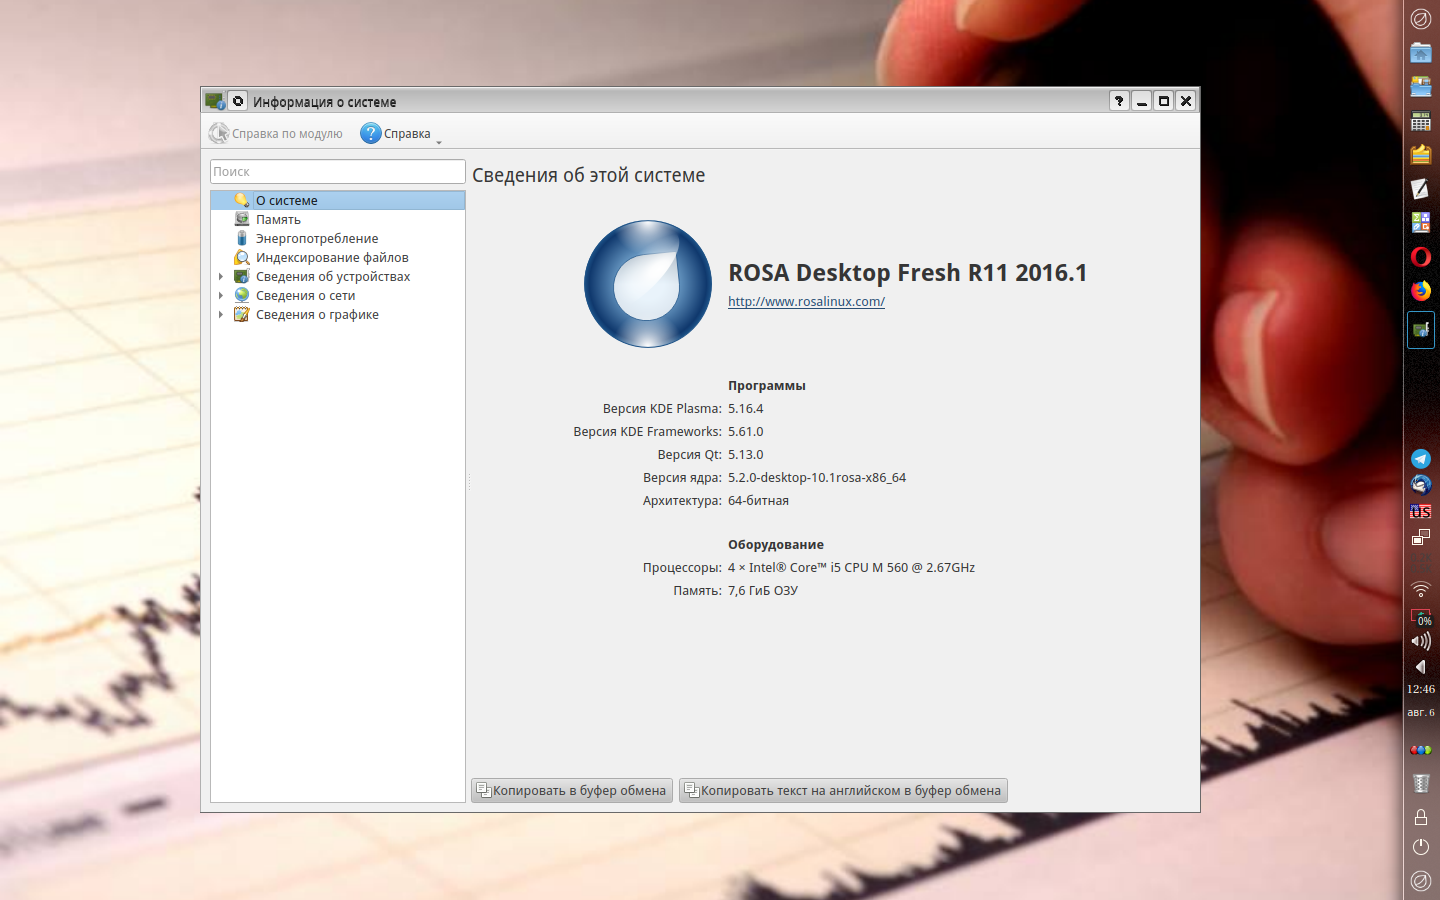Expand the Сведения о сети tree node
This screenshot has width=1440, height=900.
pos(221,295)
